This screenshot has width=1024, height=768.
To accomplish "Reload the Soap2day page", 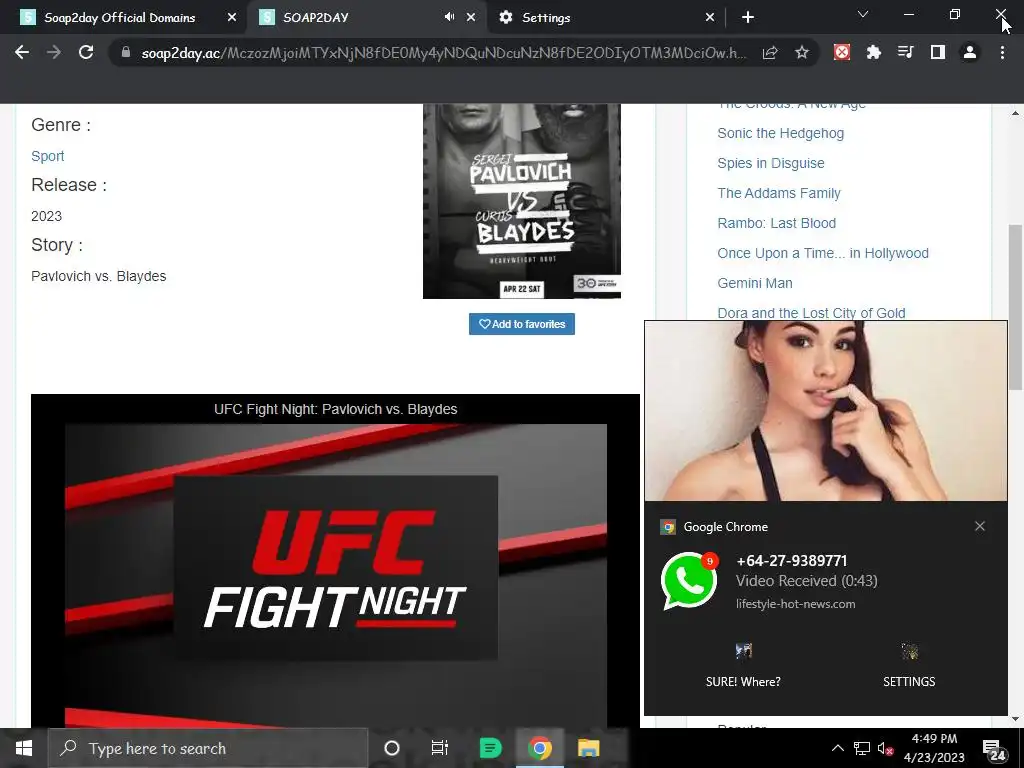I will (x=86, y=52).
